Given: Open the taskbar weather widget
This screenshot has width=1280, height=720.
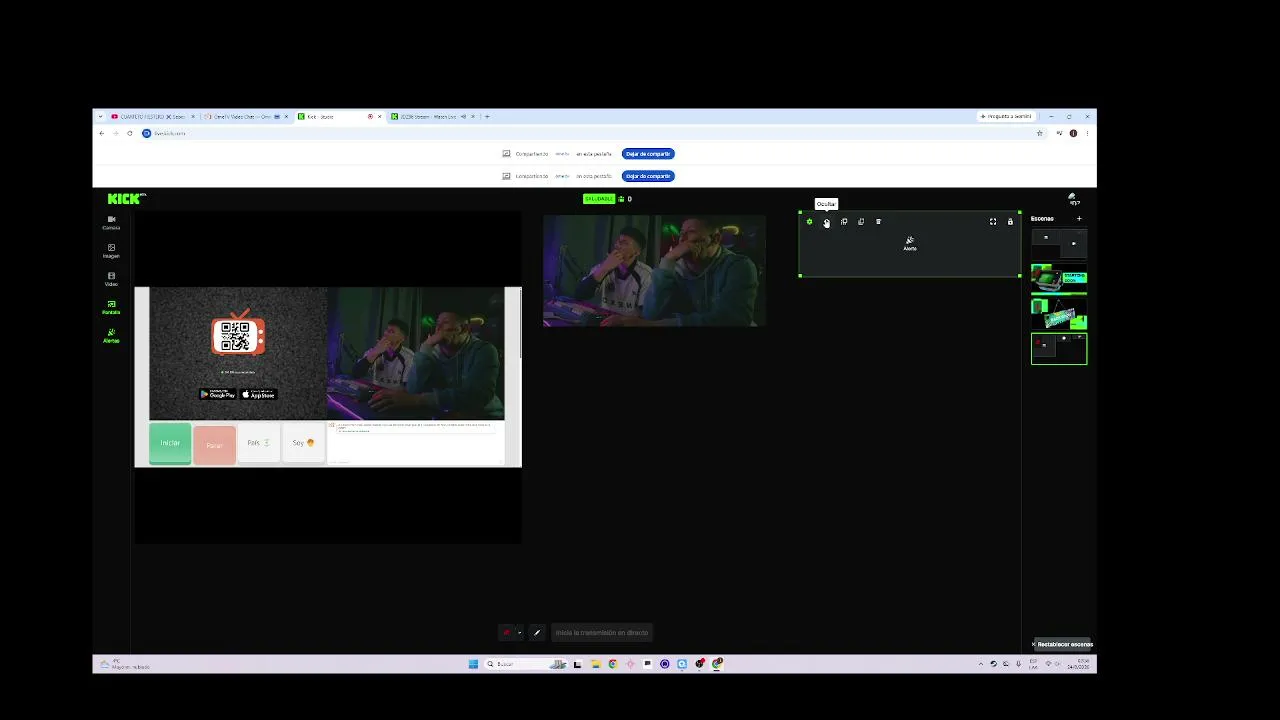Looking at the screenshot, I should click(x=125, y=664).
